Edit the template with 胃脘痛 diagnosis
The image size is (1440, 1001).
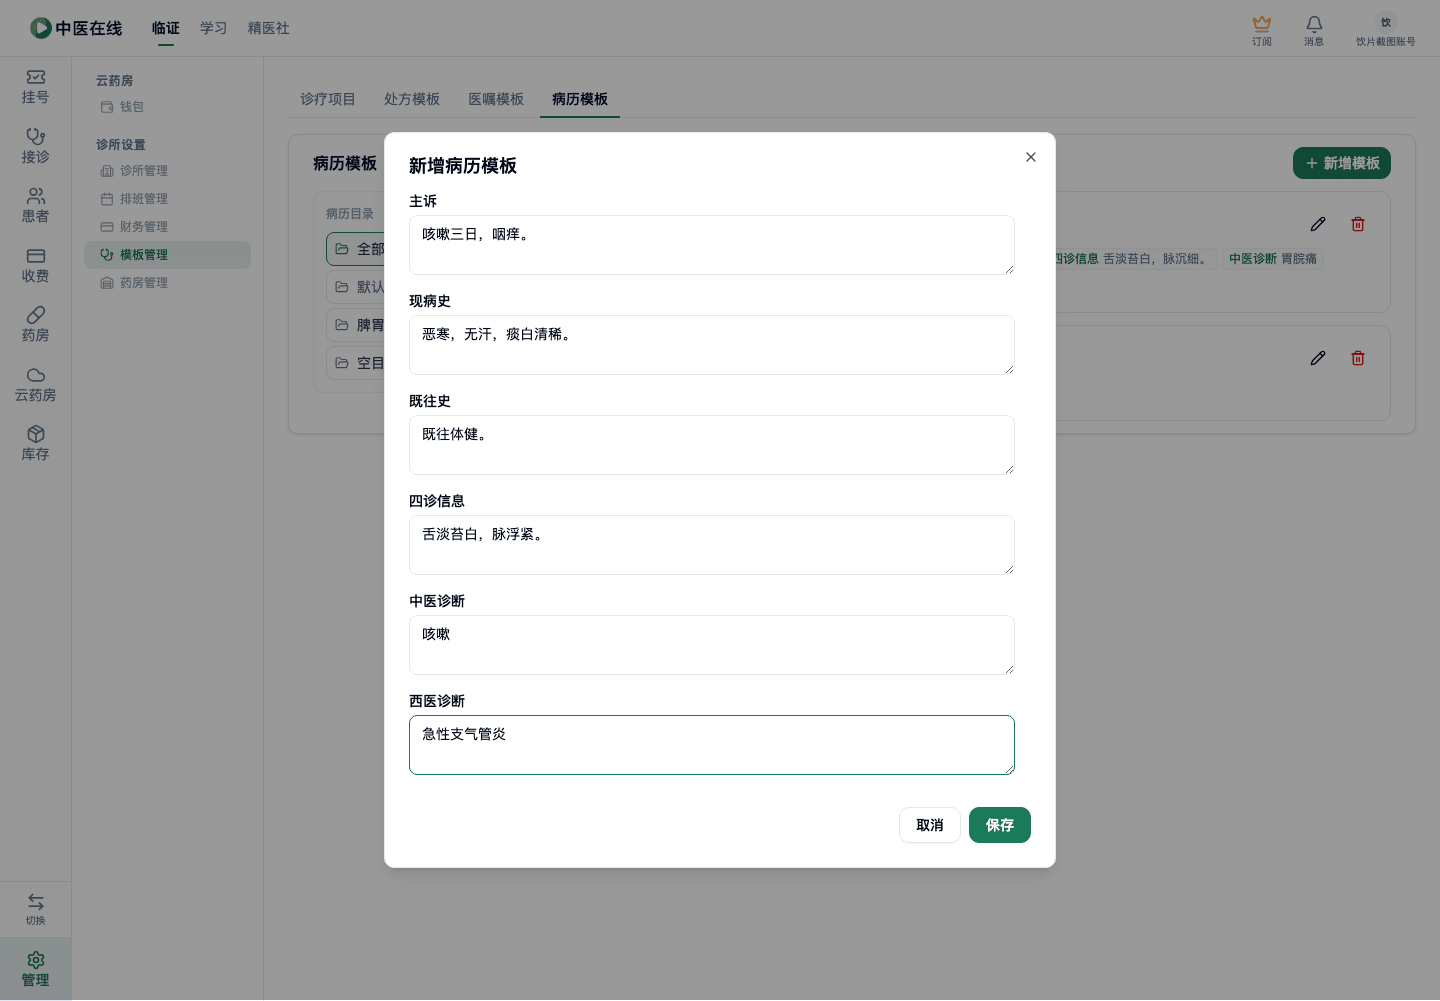[1318, 224]
